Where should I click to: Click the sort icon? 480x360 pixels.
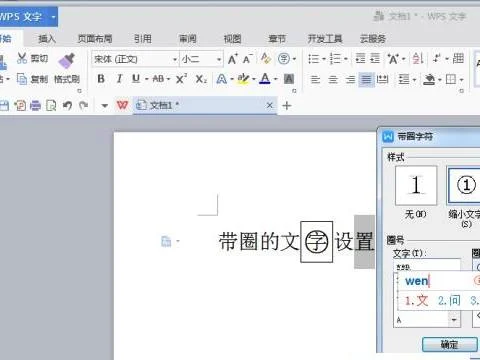418,58
